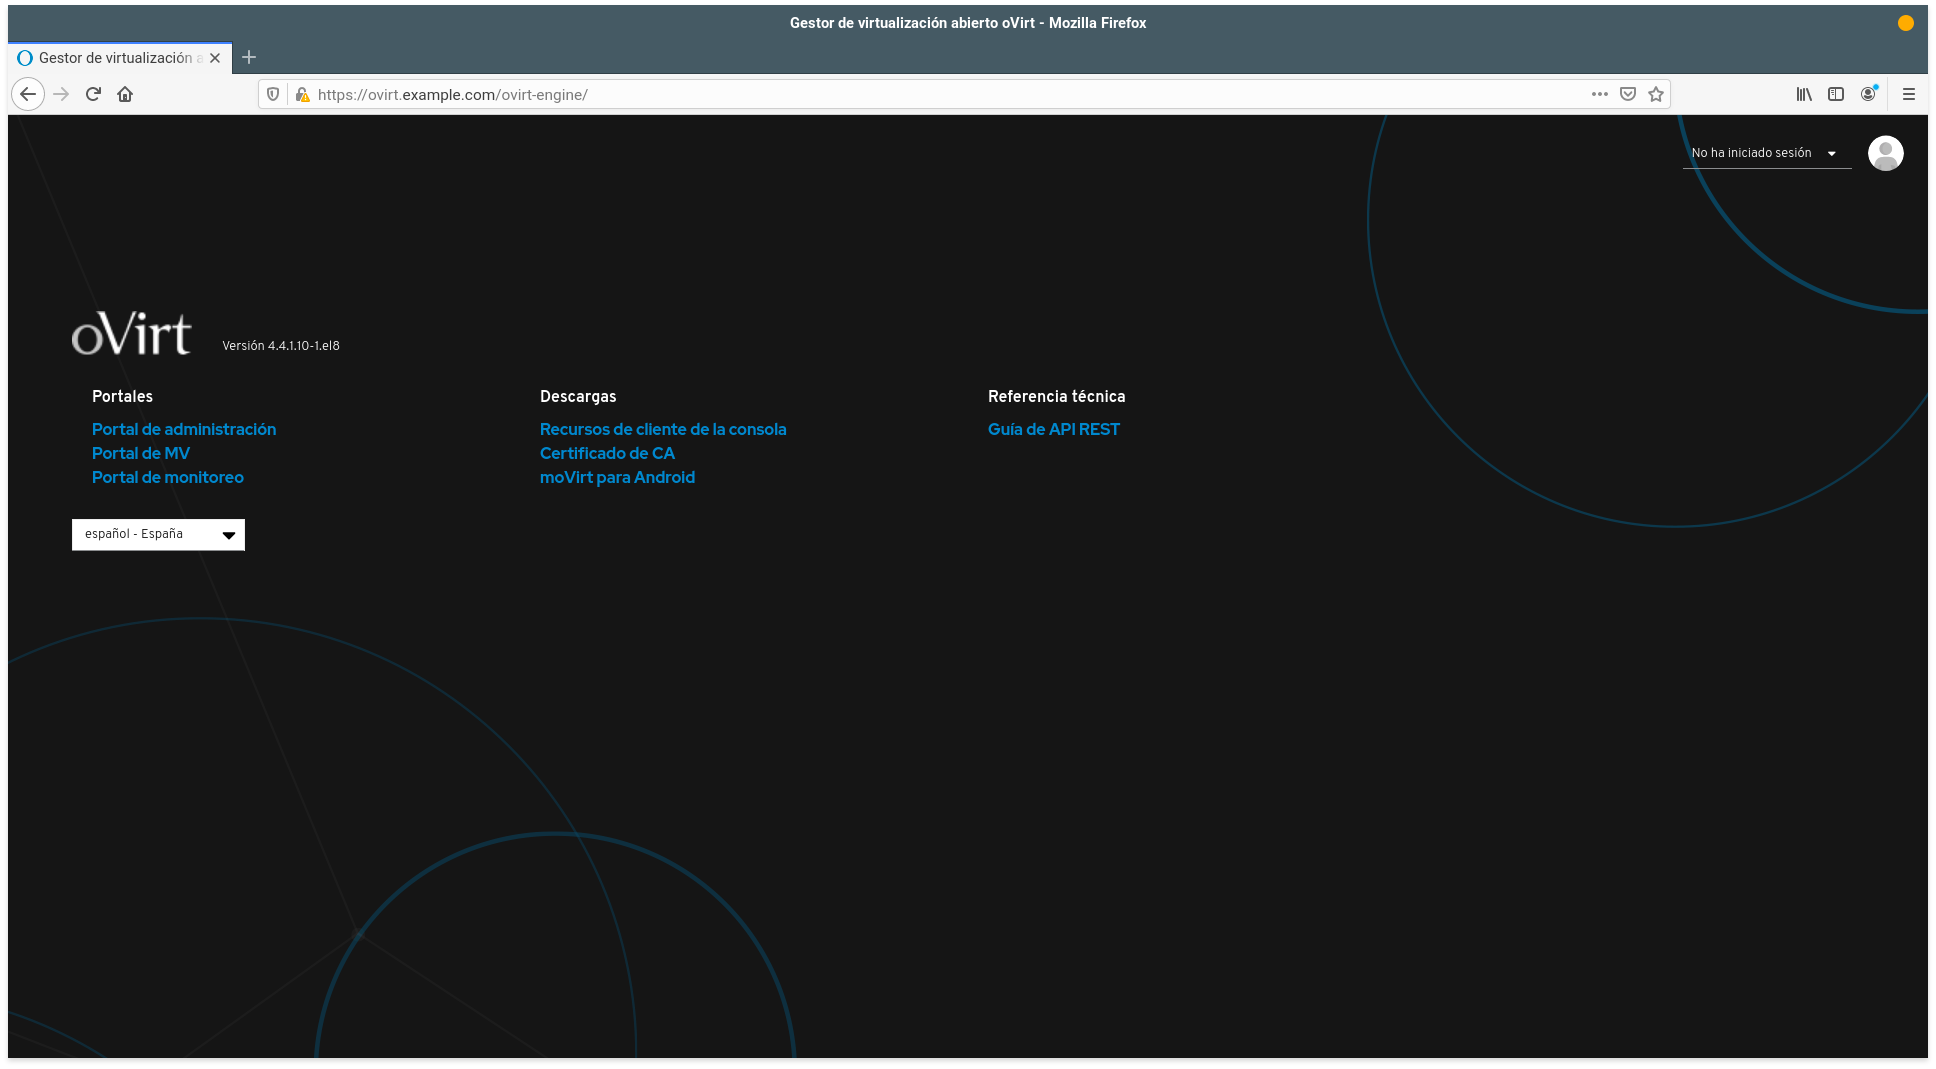Bookmark this page with the star

point(1656,94)
